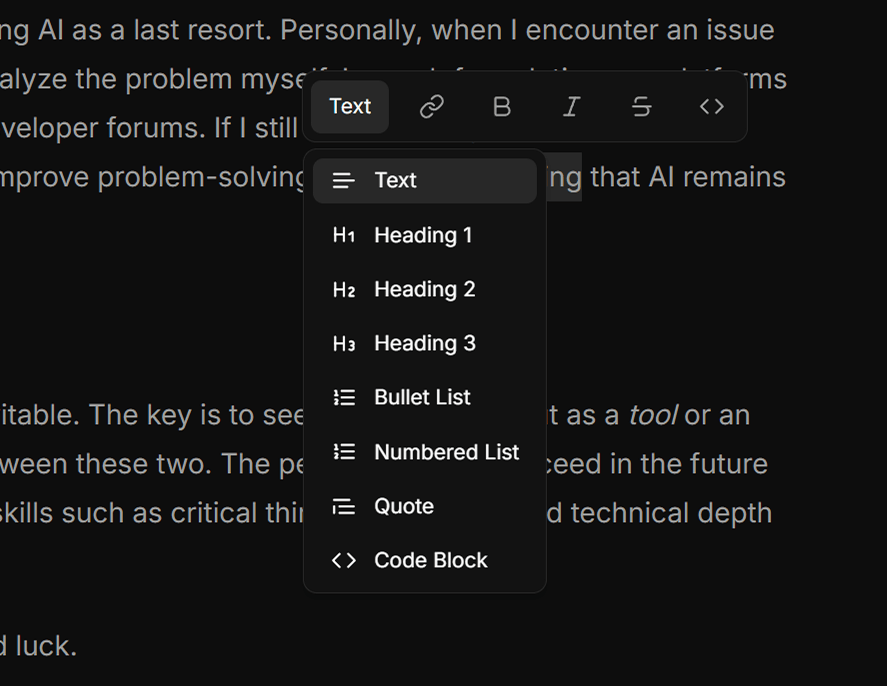Apply inline code formatting in toolbar

[711, 107]
